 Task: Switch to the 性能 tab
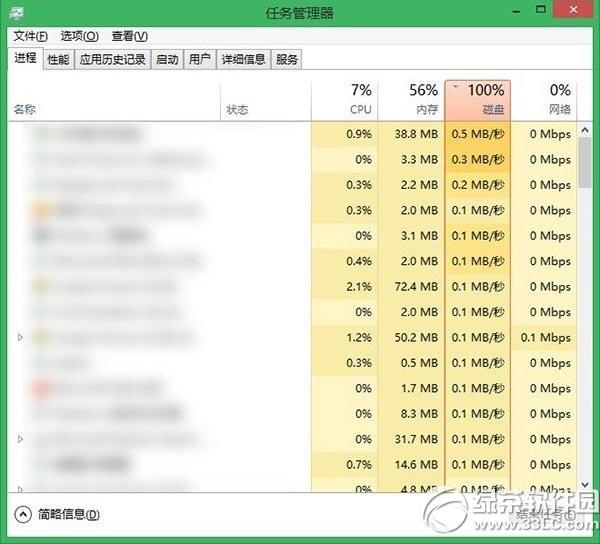(x=58, y=59)
